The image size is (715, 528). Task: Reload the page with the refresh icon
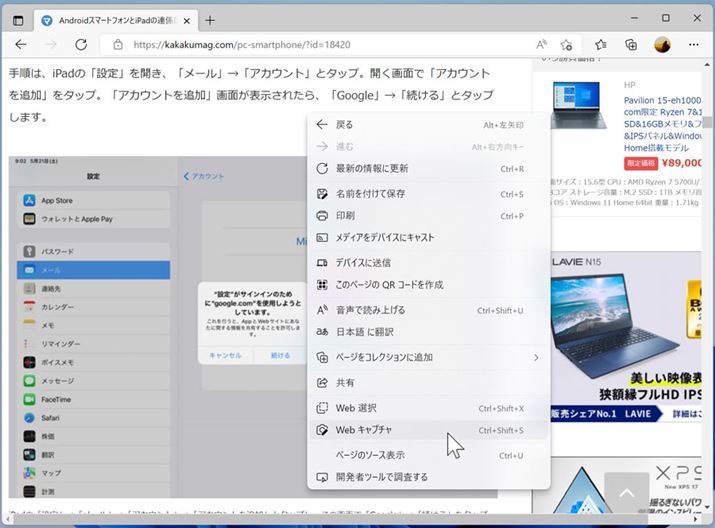(81, 45)
